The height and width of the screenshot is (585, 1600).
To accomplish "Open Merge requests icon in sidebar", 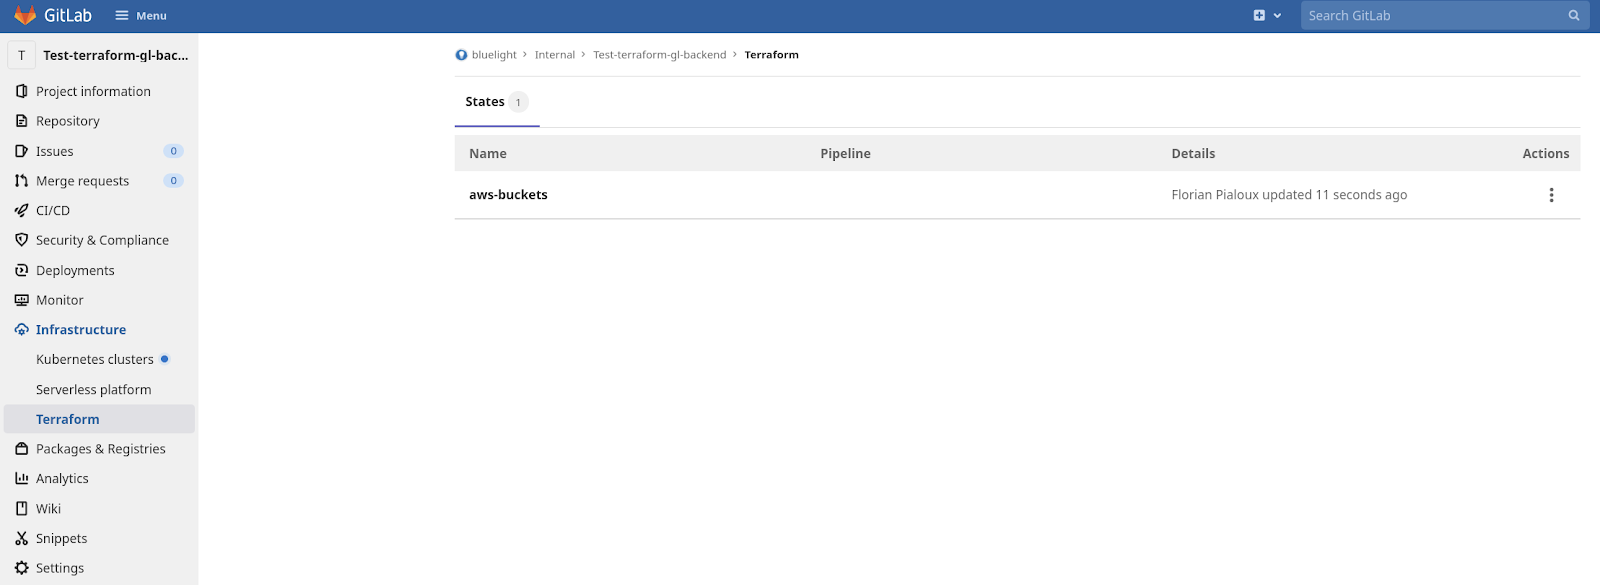I will (22, 181).
